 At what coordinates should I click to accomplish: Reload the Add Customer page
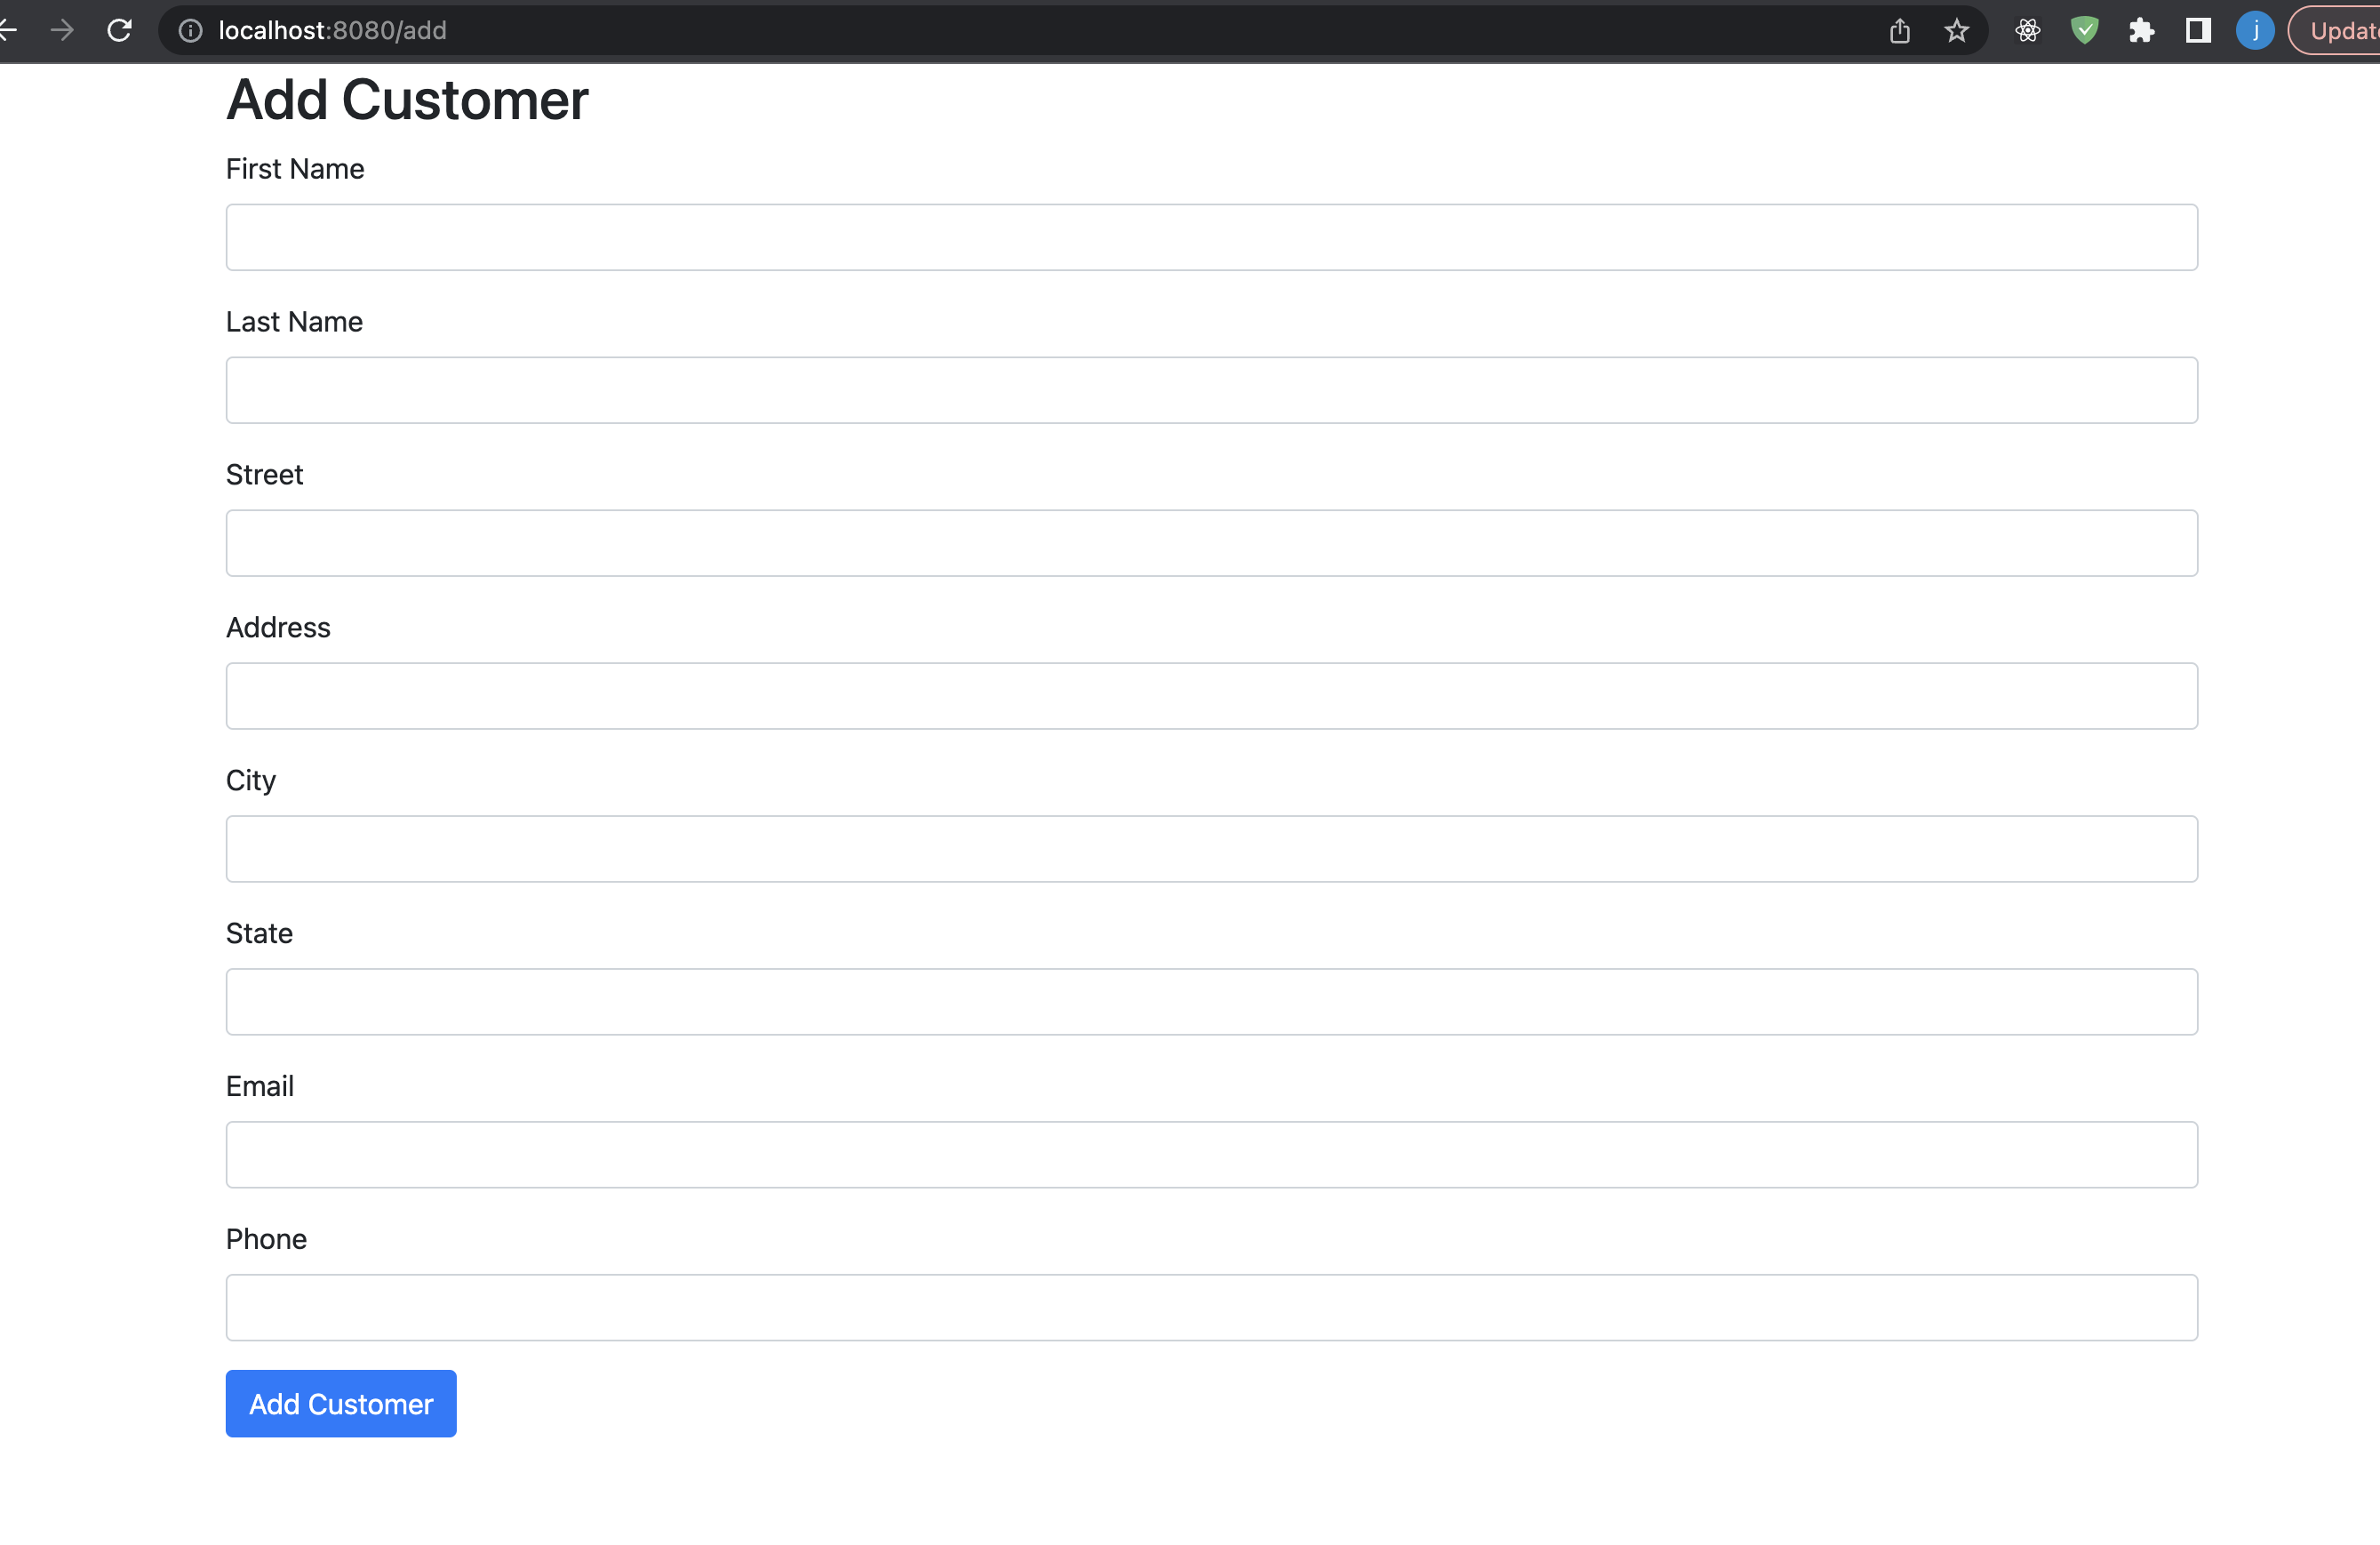(119, 30)
